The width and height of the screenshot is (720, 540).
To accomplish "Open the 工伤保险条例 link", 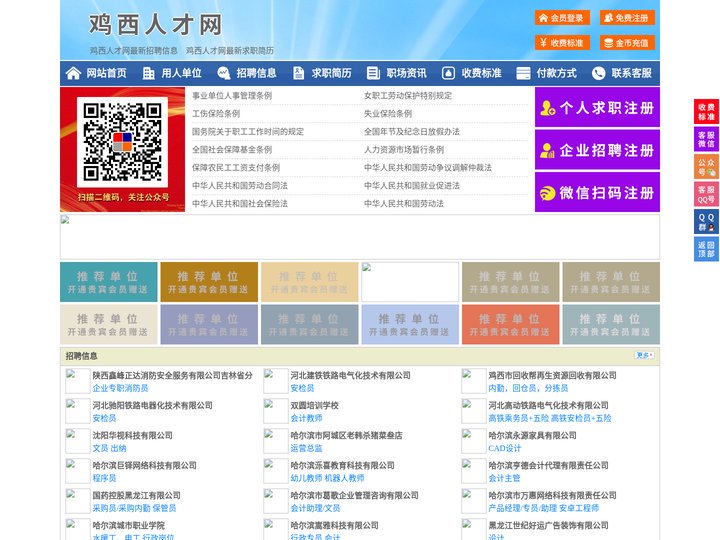I will click(216, 113).
